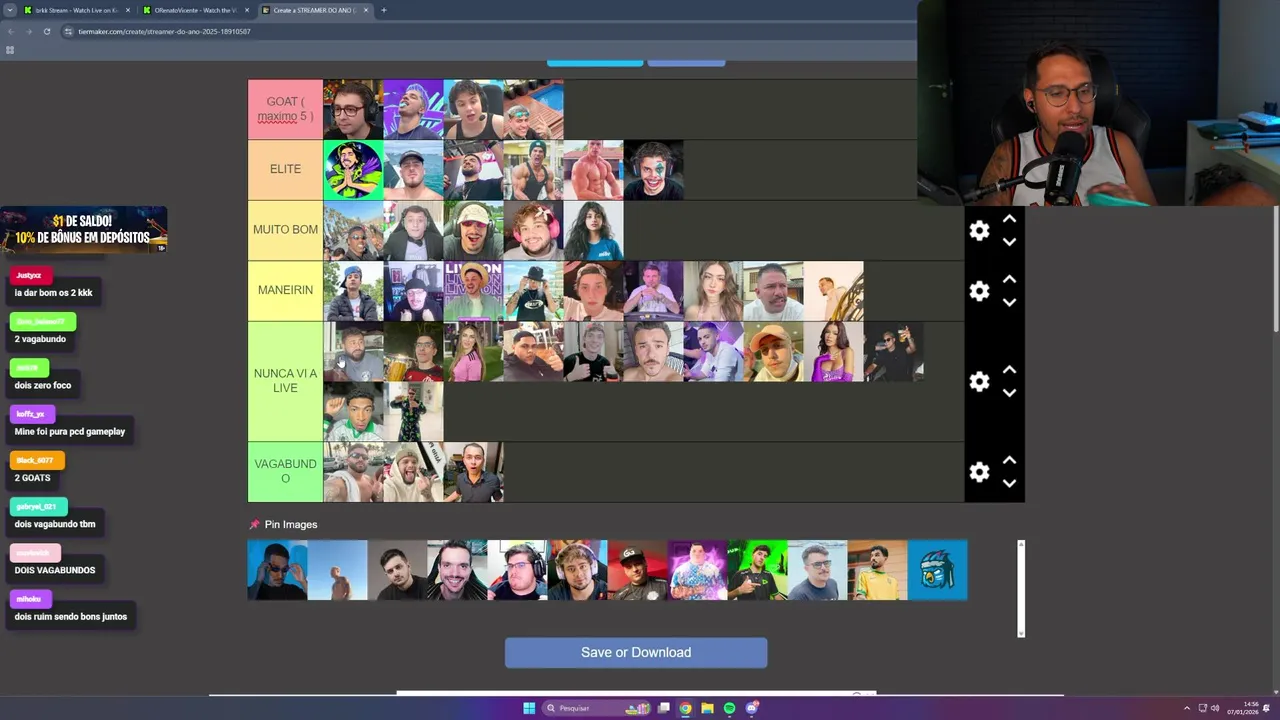Click chat message 'dois ruim sendo bons juntos'

(71, 616)
